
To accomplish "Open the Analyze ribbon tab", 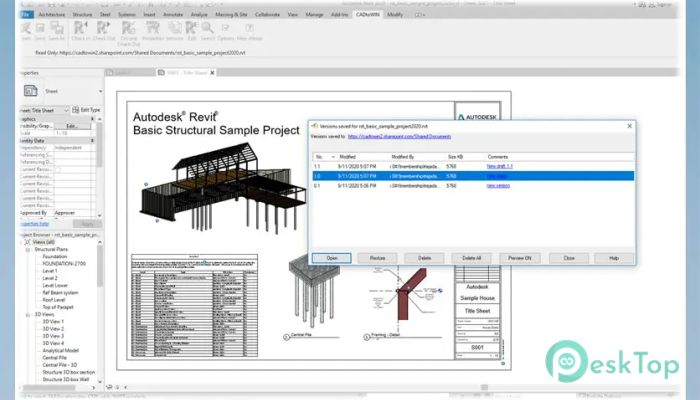I will pyautogui.click(x=199, y=14).
